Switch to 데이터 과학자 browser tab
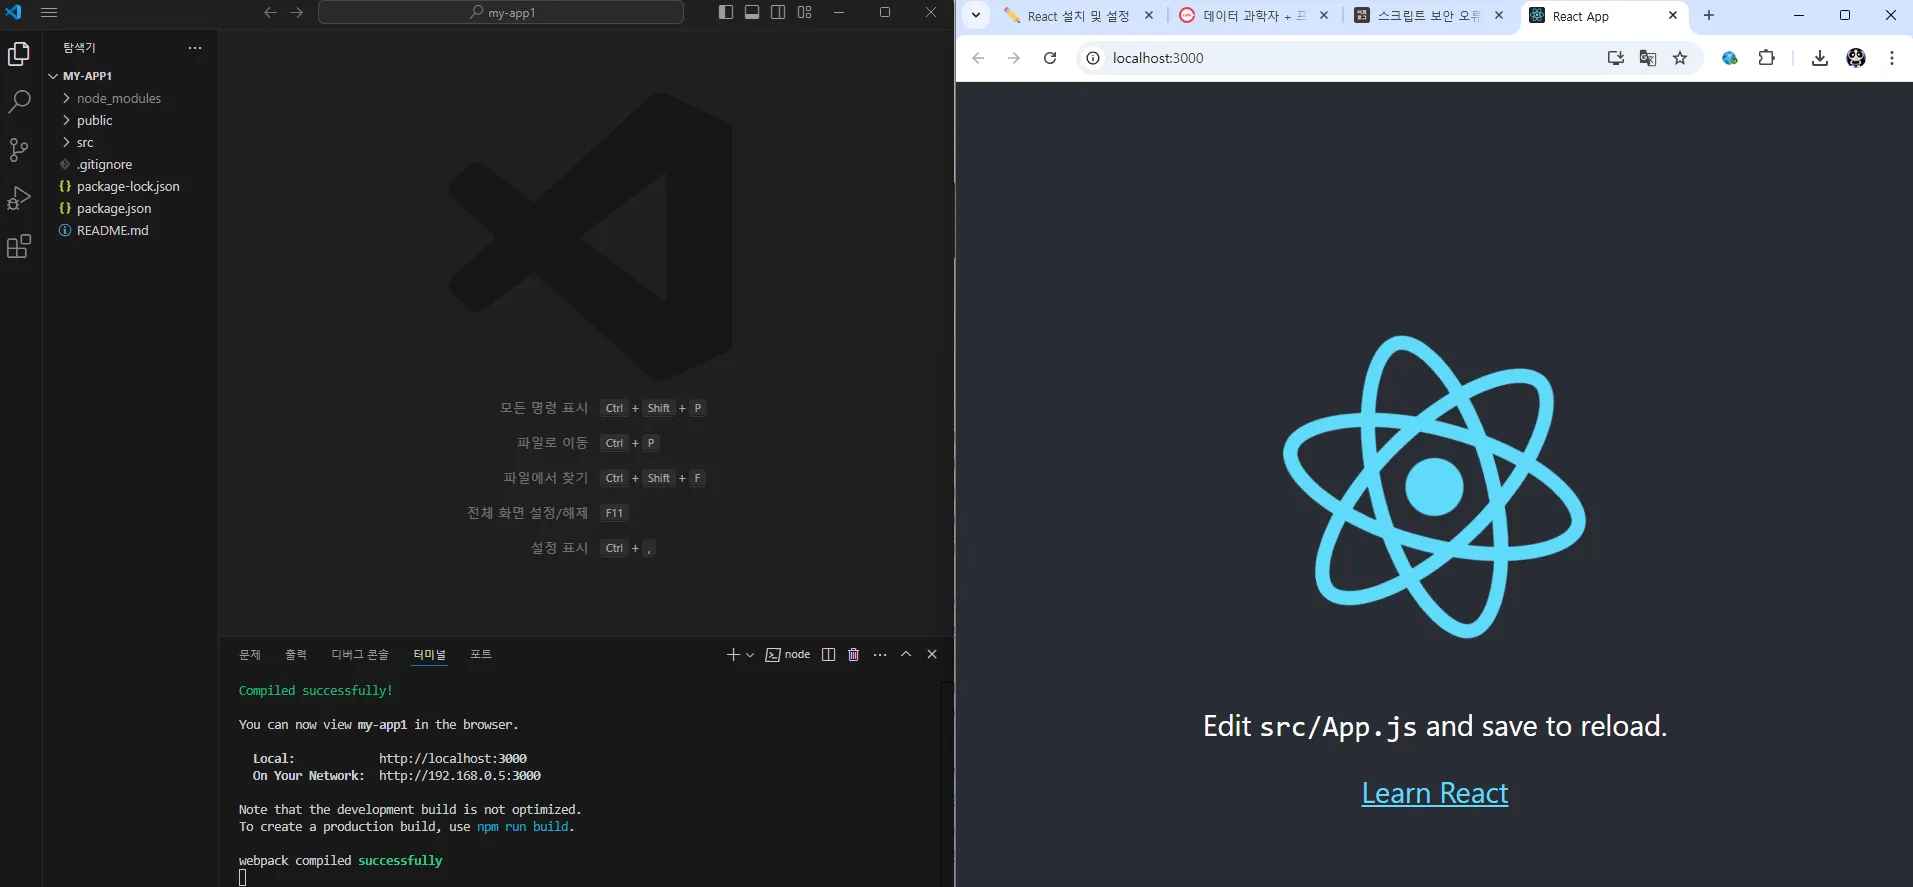This screenshot has height=887, width=1913. coord(1253,16)
